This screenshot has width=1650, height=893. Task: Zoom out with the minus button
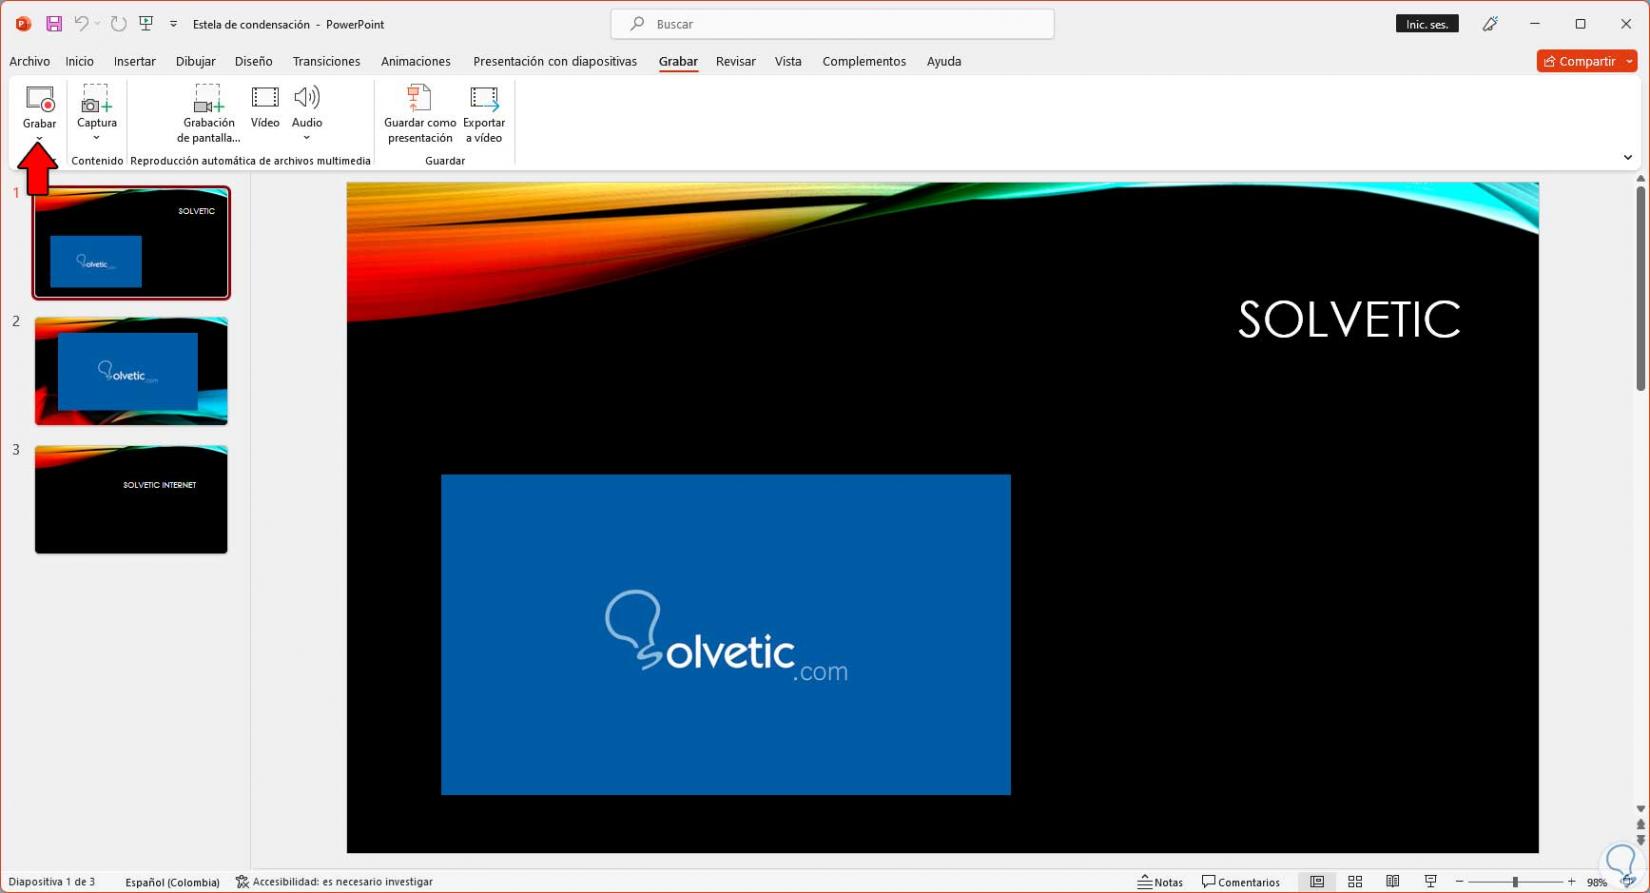(x=1460, y=882)
